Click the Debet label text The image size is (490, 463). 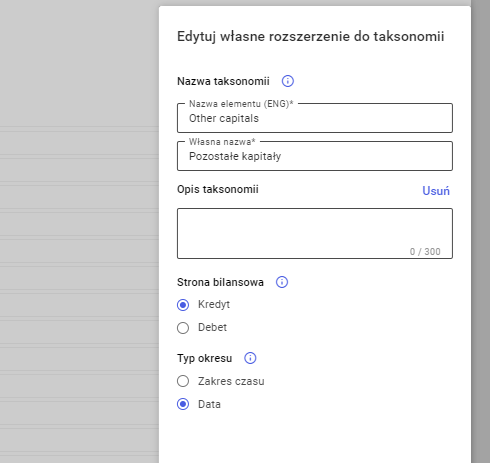coord(212,327)
